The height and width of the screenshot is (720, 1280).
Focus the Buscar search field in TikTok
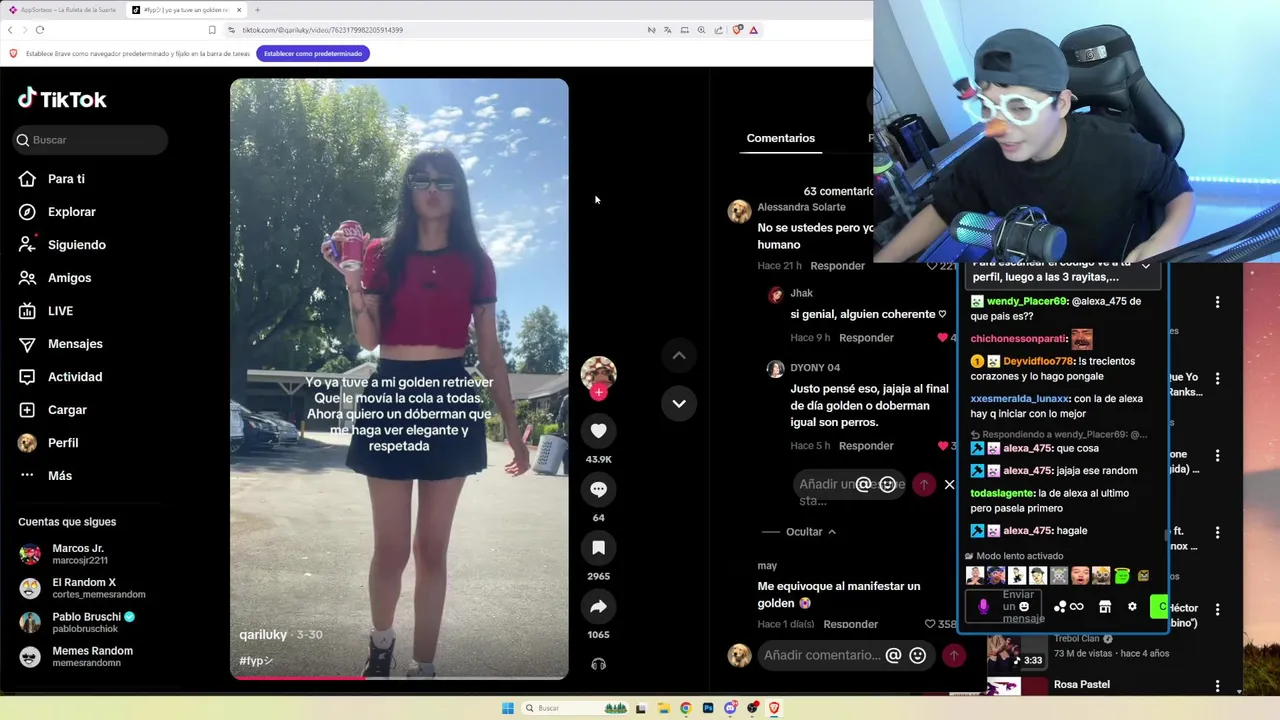coord(90,140)
